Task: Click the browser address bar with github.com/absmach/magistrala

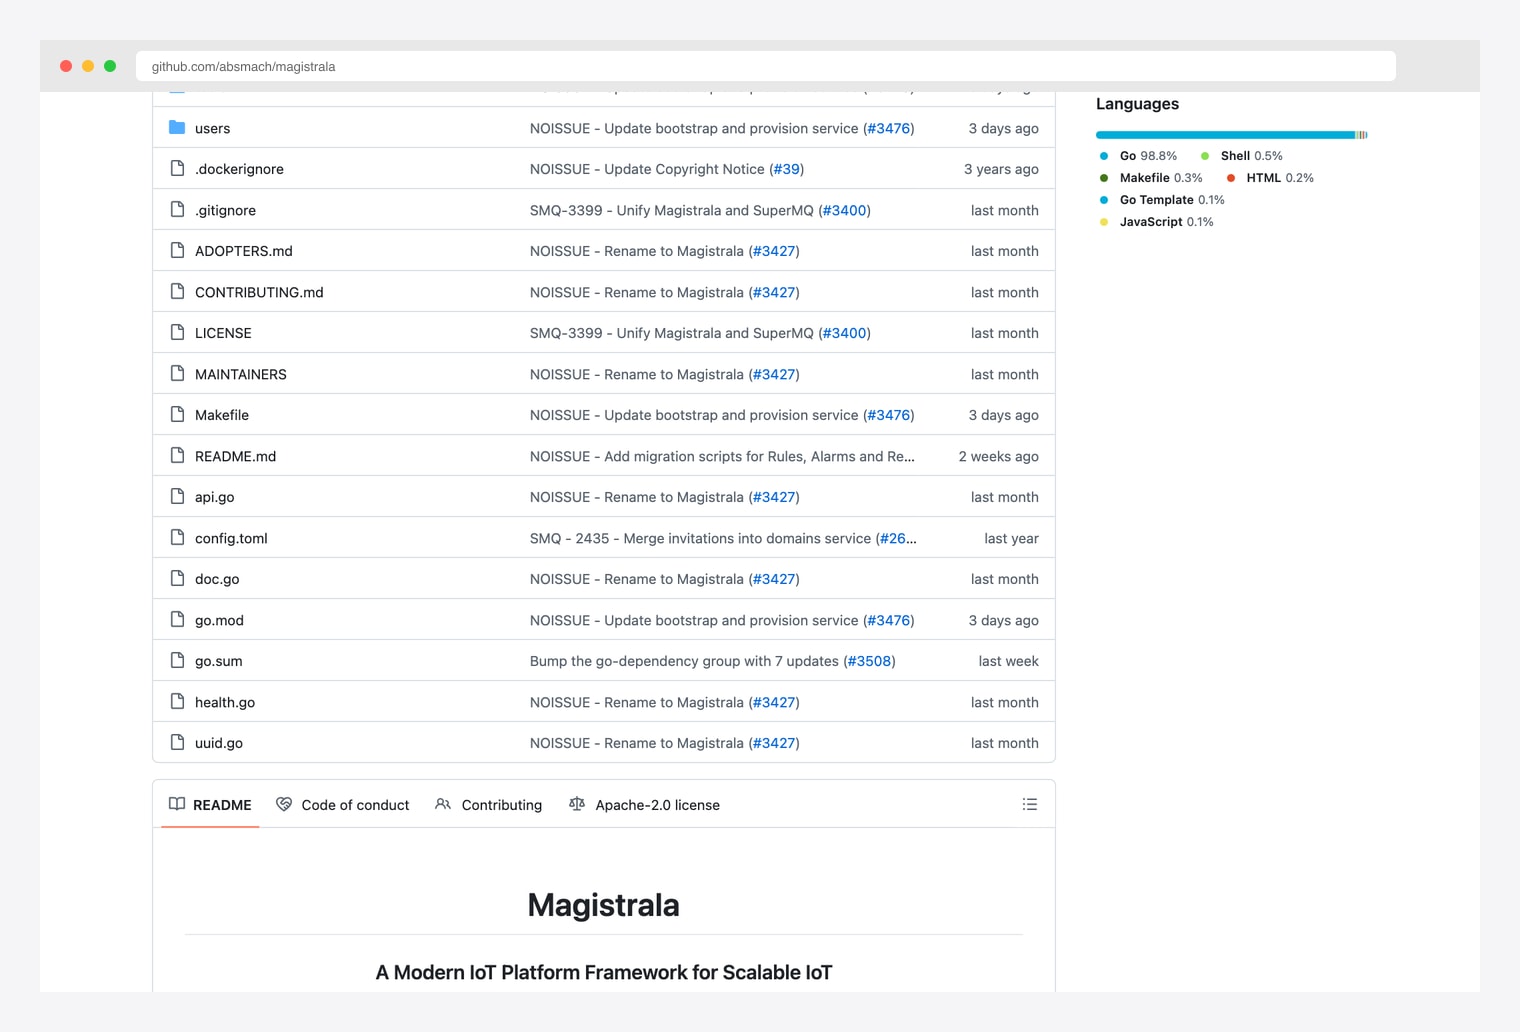Action: (x=766, y=66)
